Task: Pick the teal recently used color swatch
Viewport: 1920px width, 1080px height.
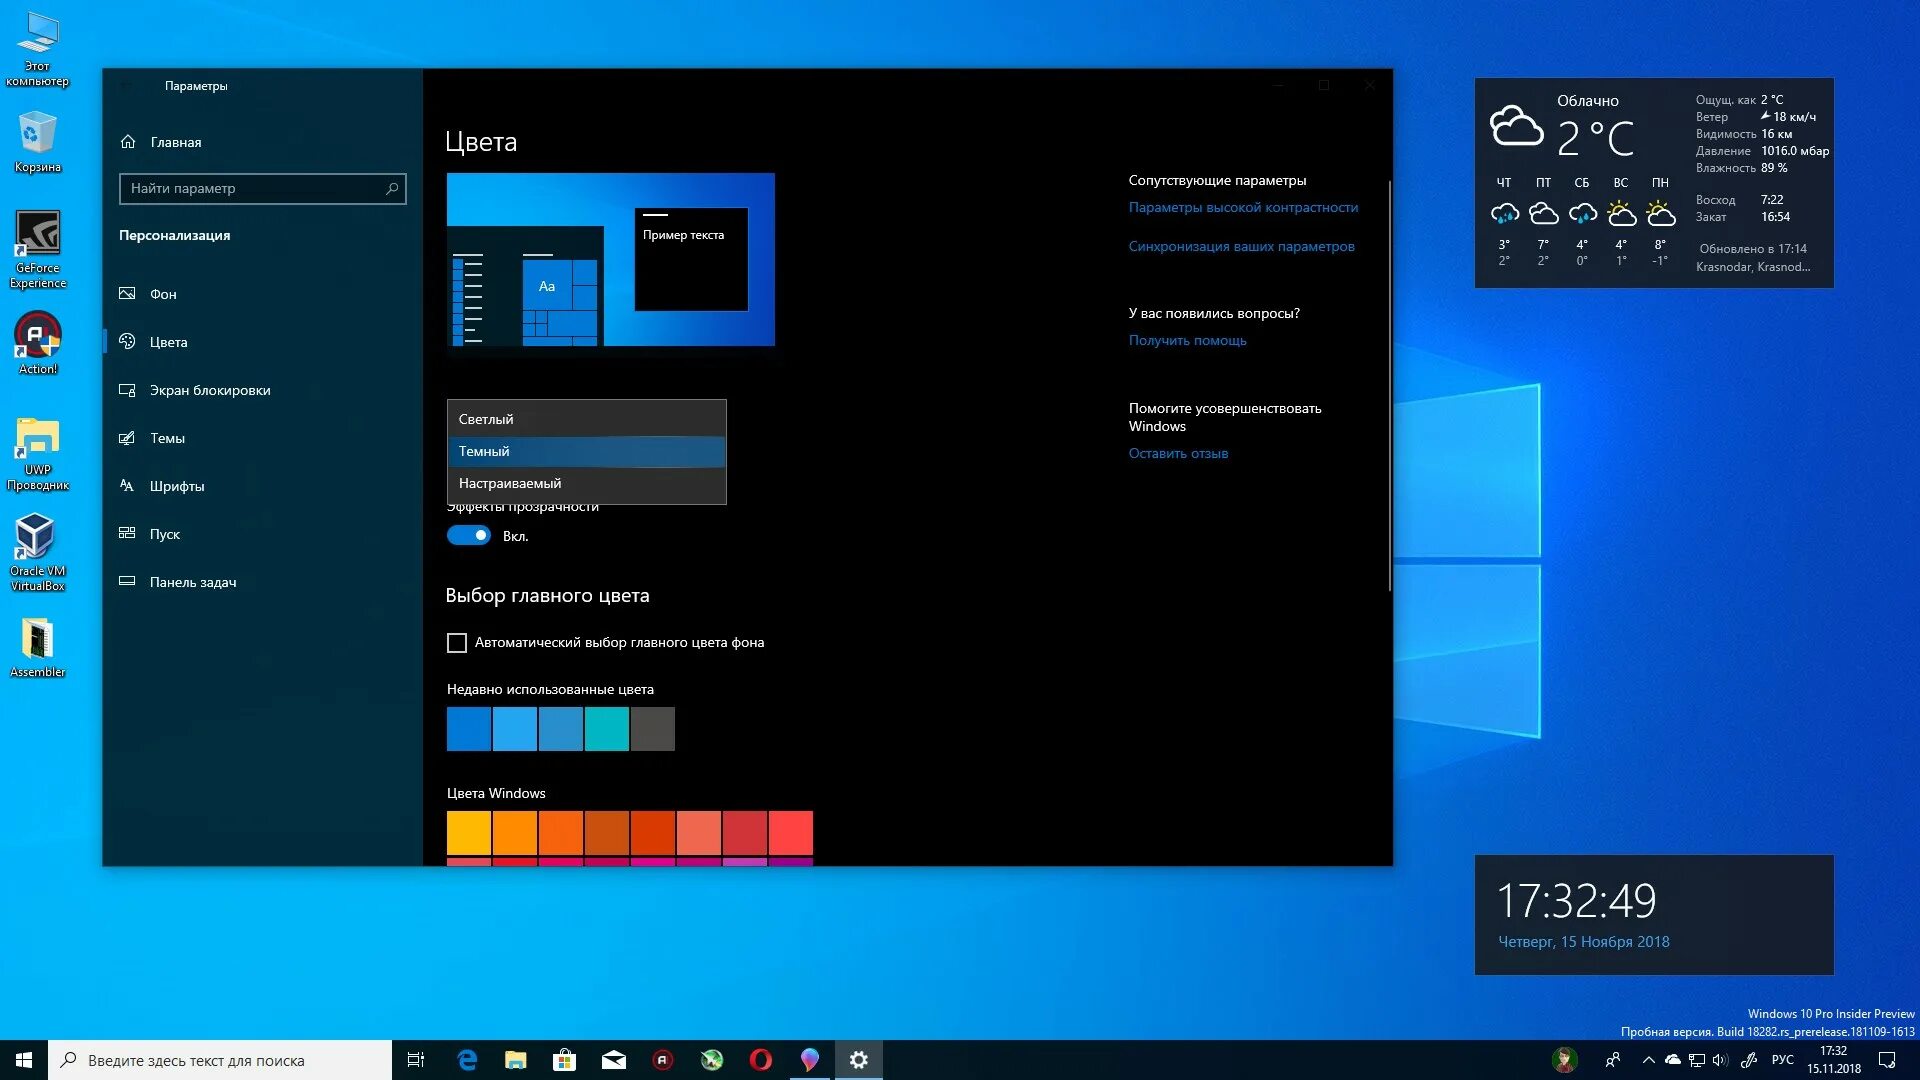Action: coord(607,729)
